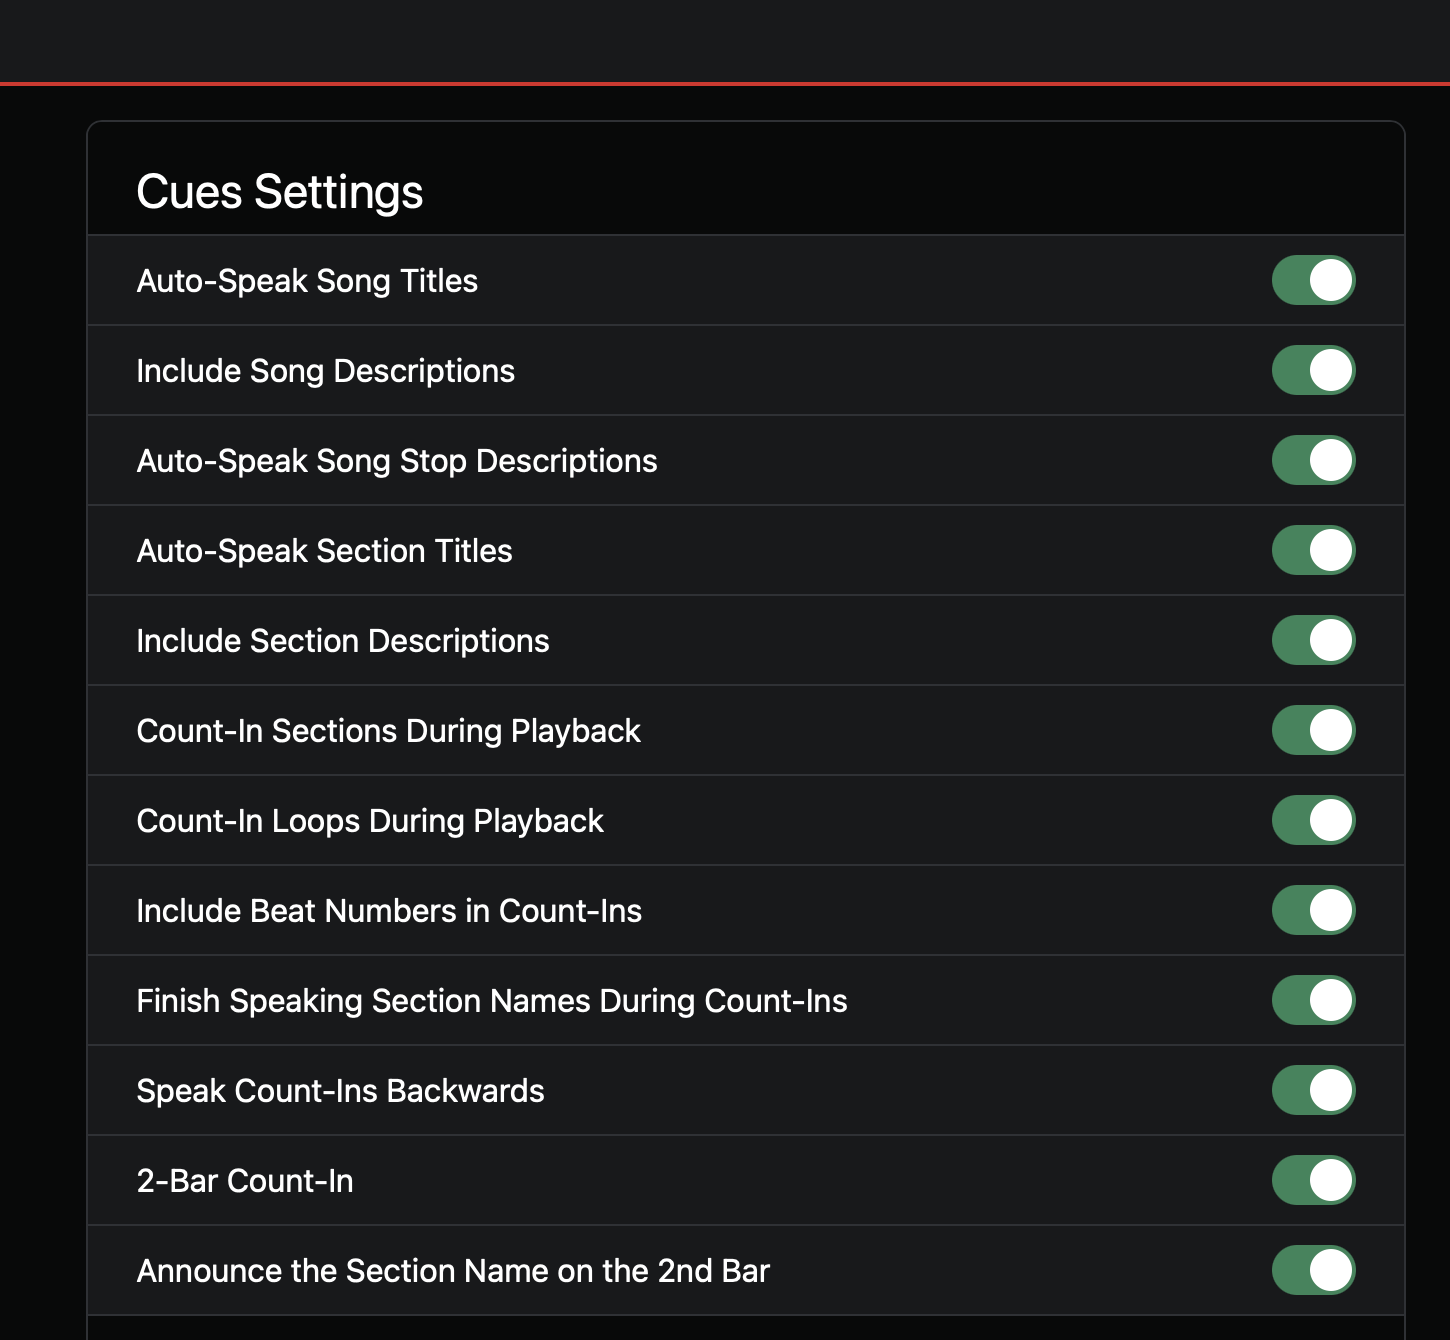Disable Count-In Sections During Playback switch
This screenshot has height=1340, width=1450.
(1313, 730)
